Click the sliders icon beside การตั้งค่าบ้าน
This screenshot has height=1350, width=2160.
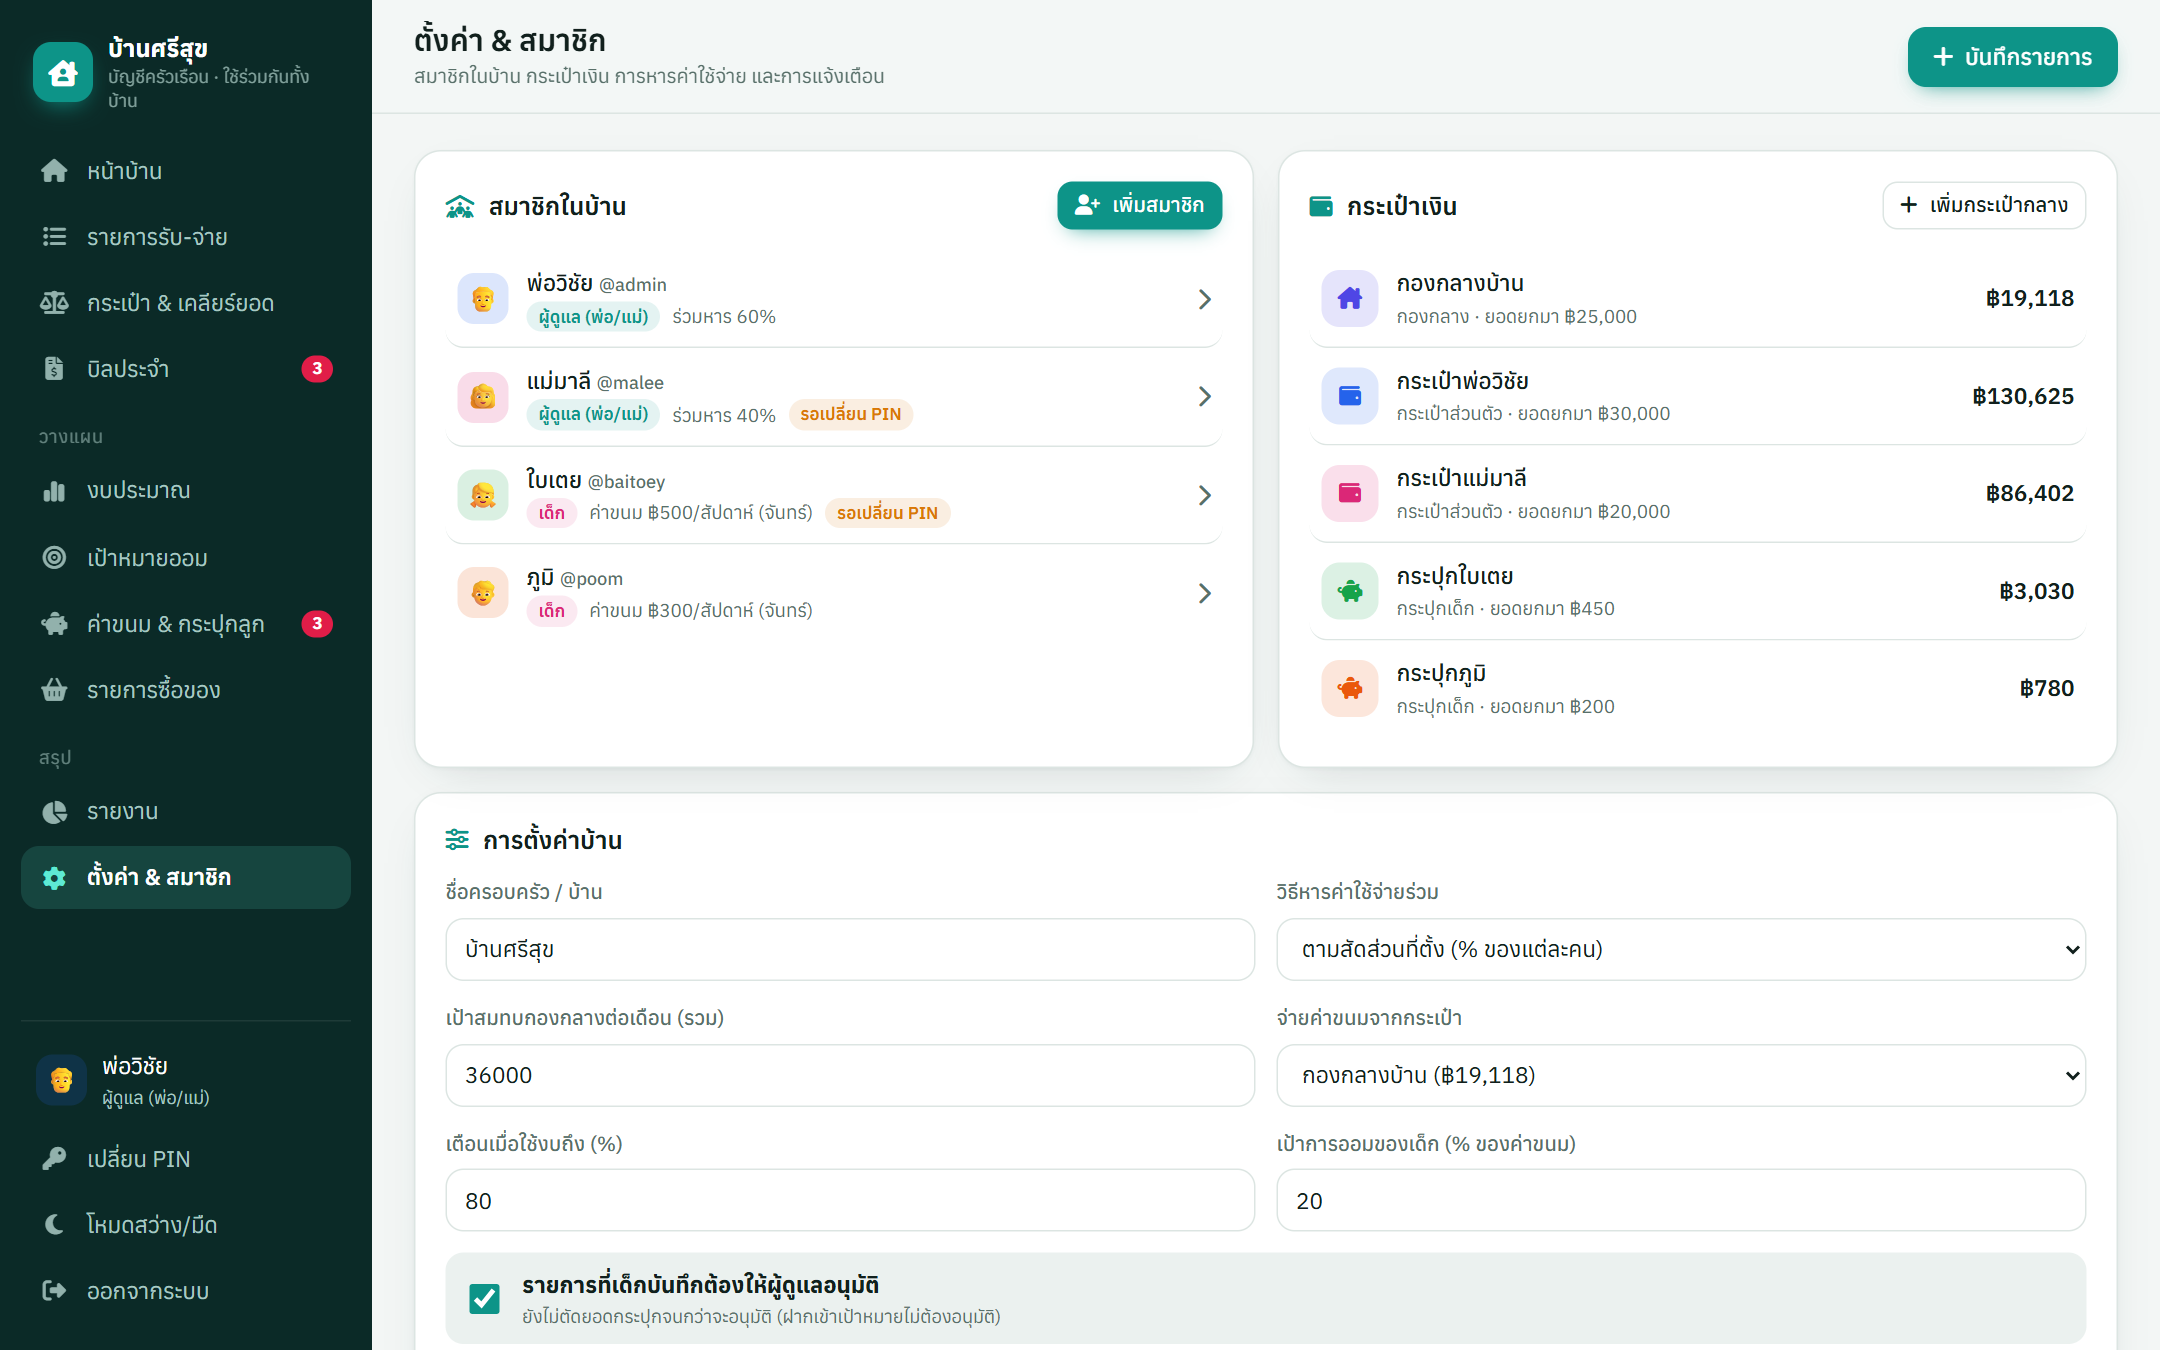(457, 839)
